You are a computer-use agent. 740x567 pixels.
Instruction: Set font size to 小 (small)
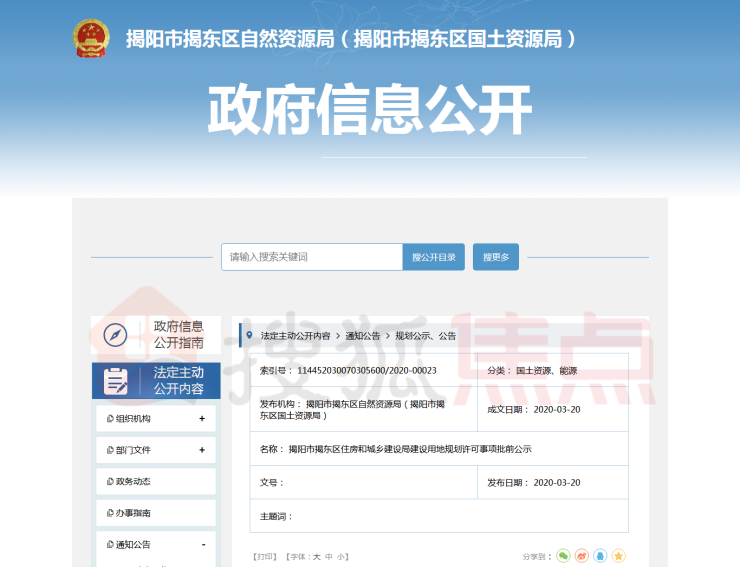point(341,556)
